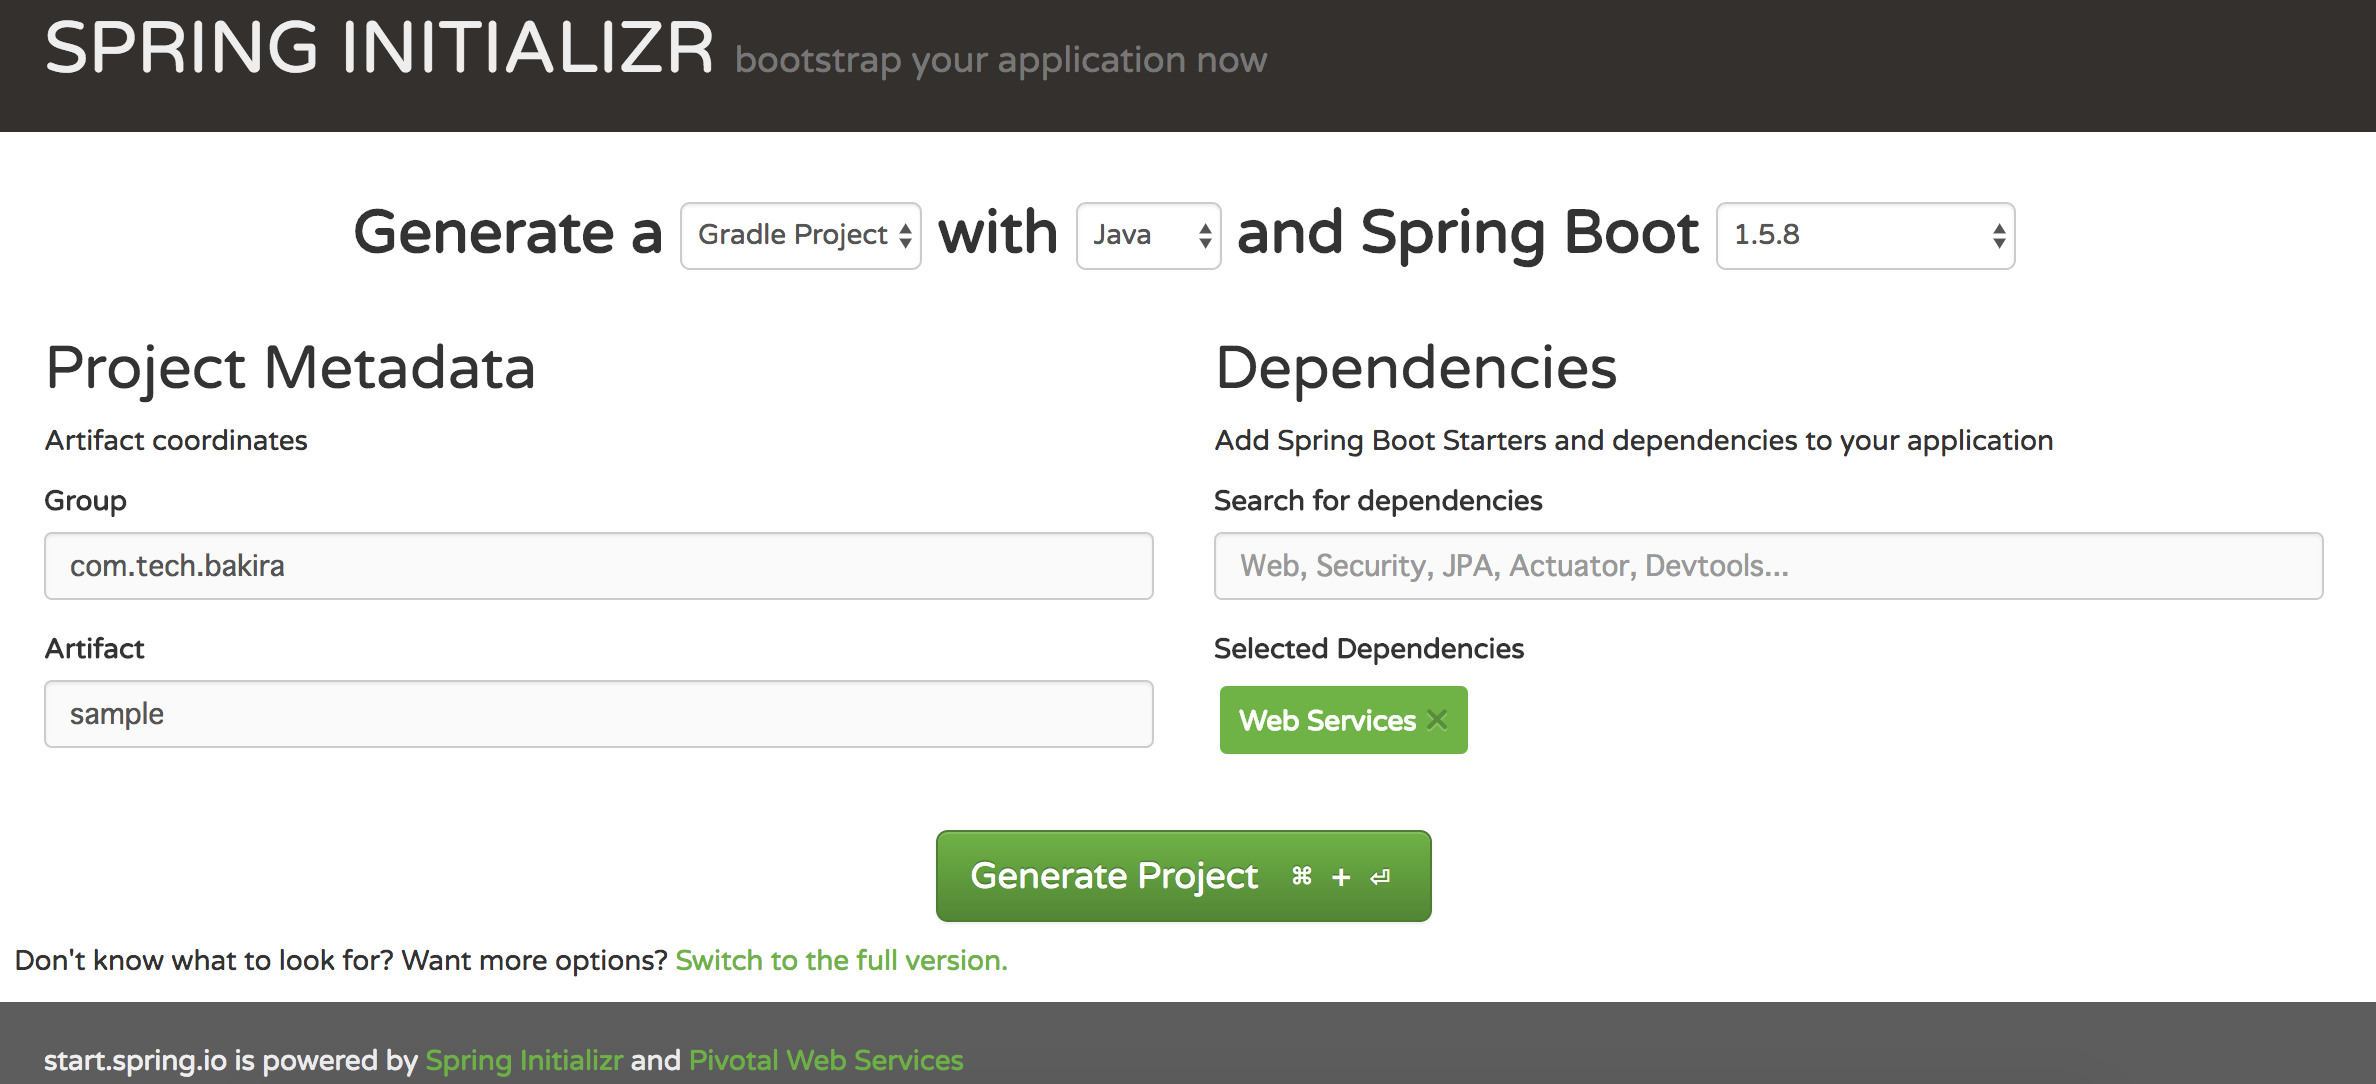Click the Selected Dependencies label

pos(1369,648)
